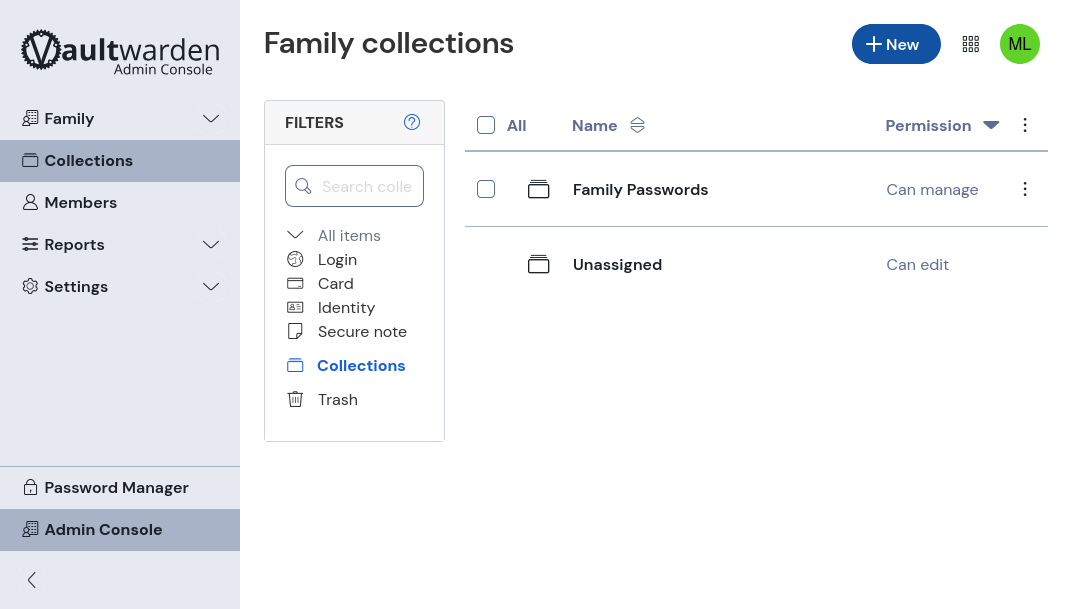The image size is (1072, 609).
Task: Open the Trash filter
Action: pyautogui.click(x=338, y=399)
